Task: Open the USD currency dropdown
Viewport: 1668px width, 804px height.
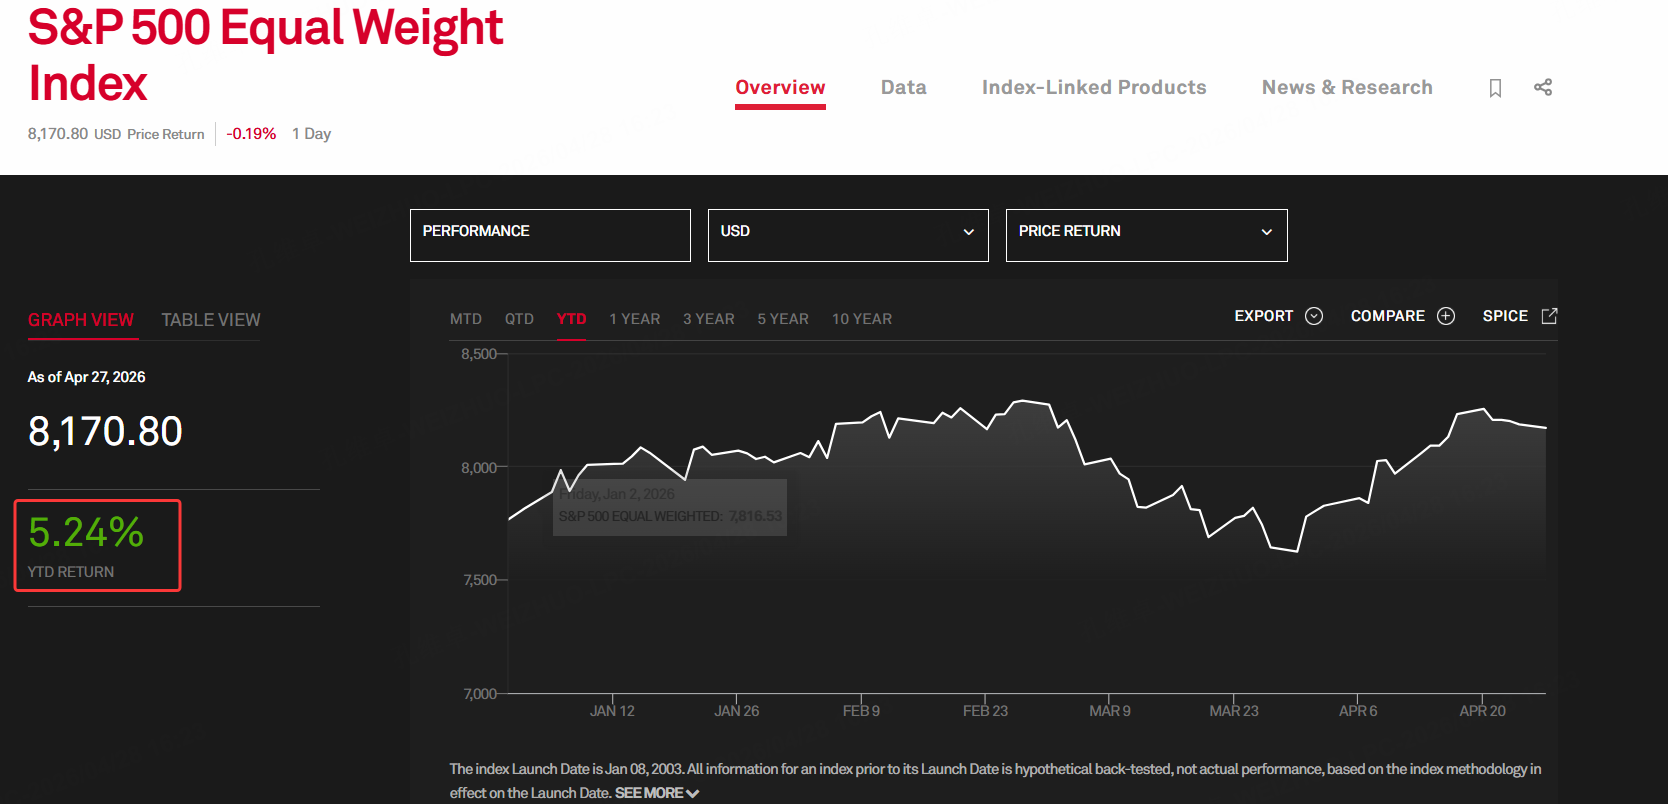Action: click(848, 235)
